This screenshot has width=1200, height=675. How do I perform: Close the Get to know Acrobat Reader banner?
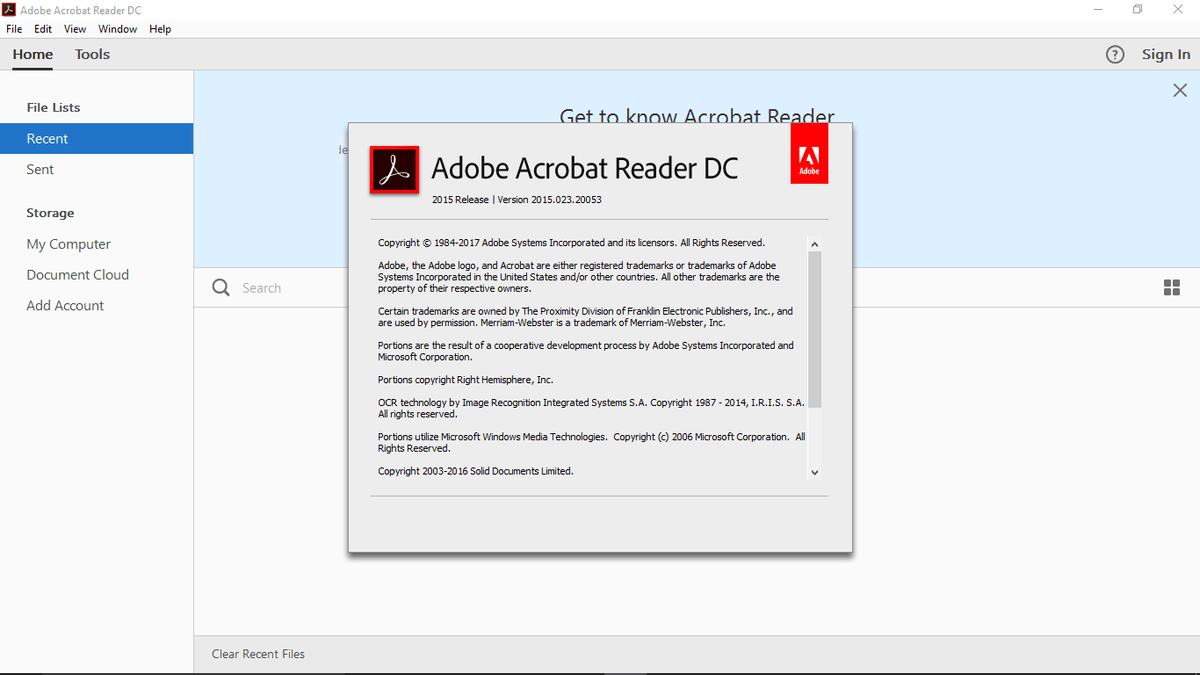click(1180, 91)
